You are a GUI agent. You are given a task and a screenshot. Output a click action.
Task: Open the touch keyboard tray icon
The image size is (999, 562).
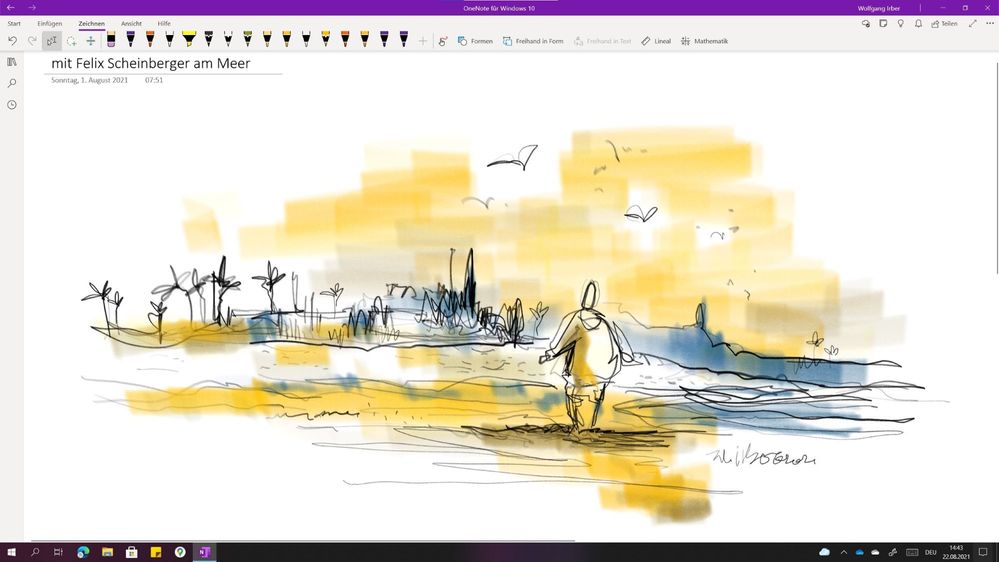[x=912, y=552]
